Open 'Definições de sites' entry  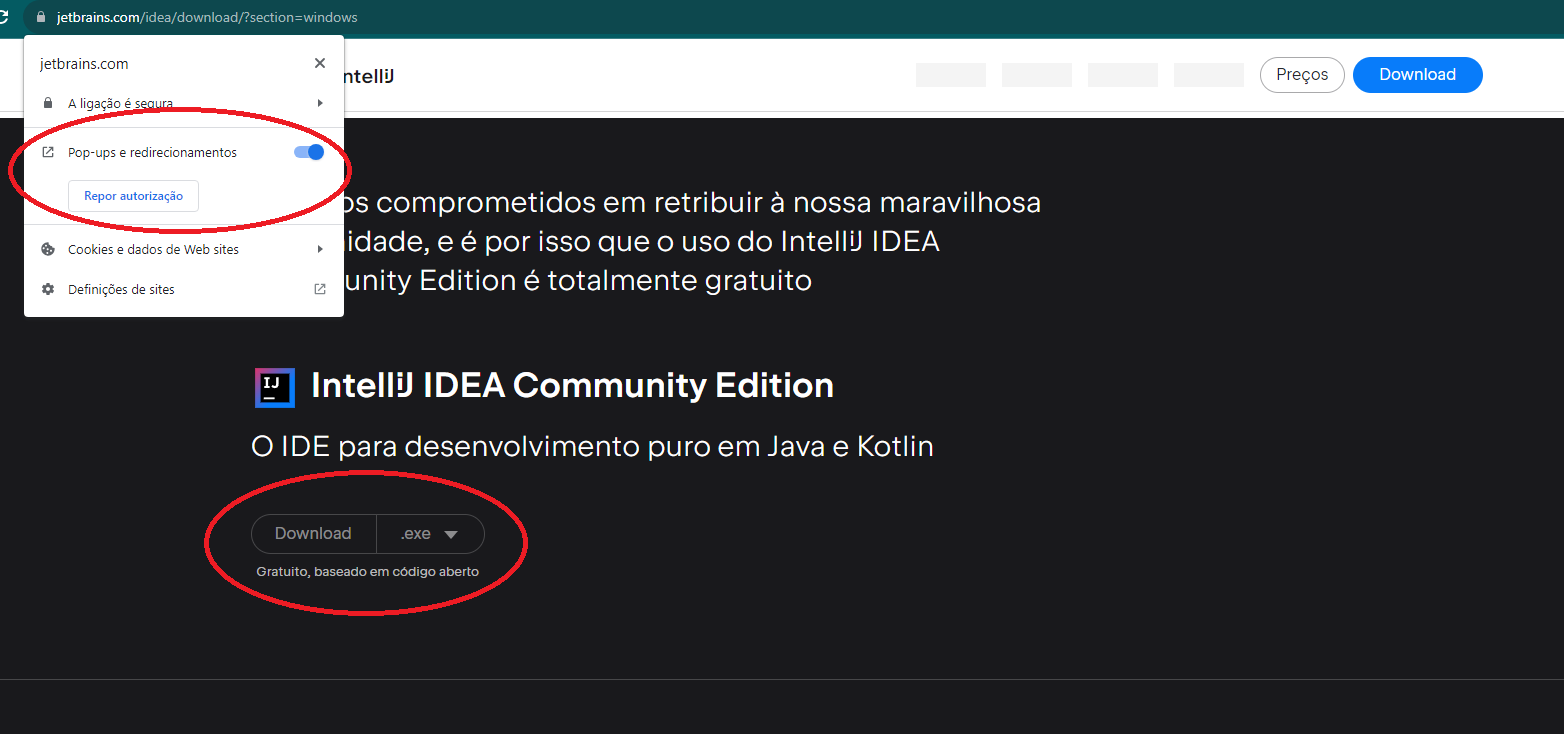pyautogui.click(x=184, y=289)
